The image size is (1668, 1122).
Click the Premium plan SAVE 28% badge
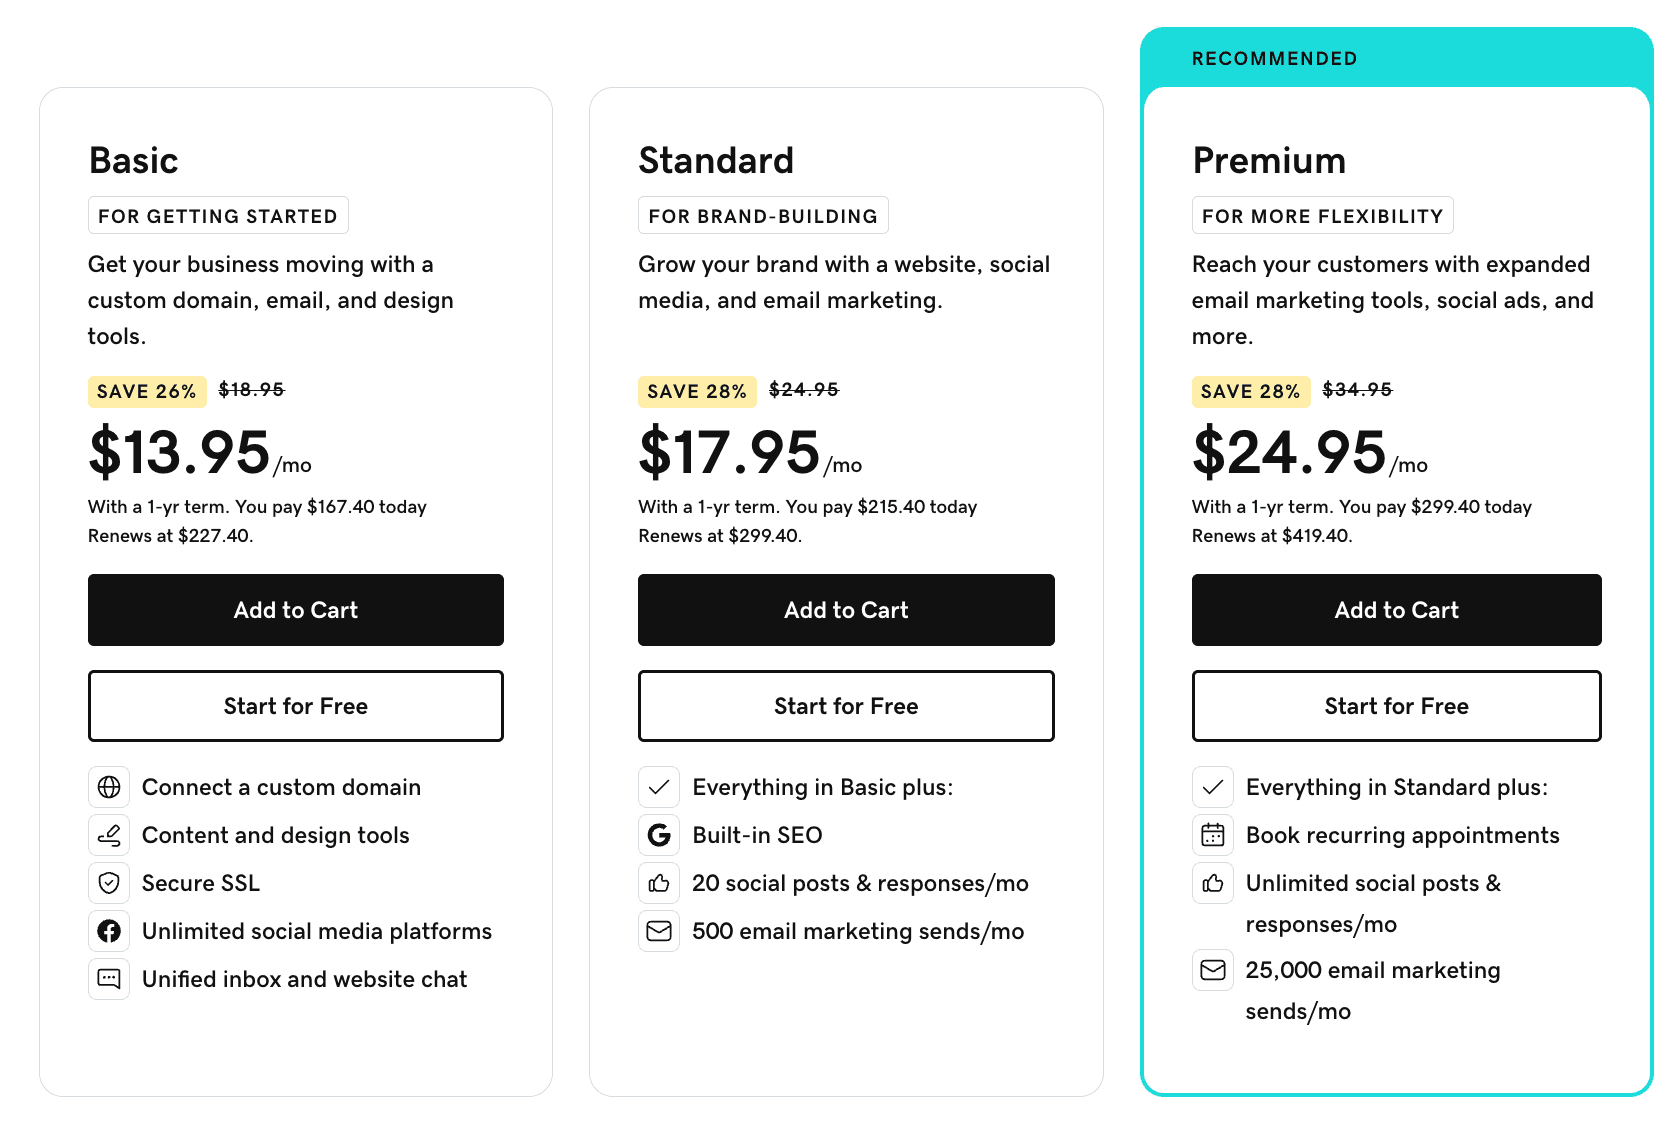[1250, 391]
